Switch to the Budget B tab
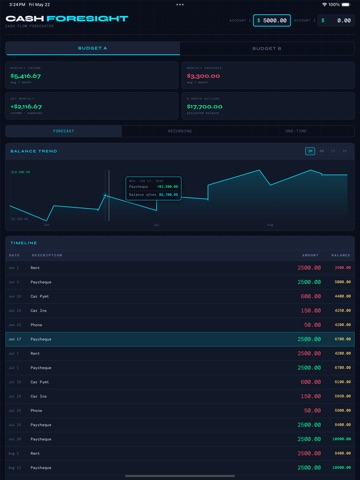Image resolution: width=360 pixels, height=480 pixels. (x=267, y=48)
